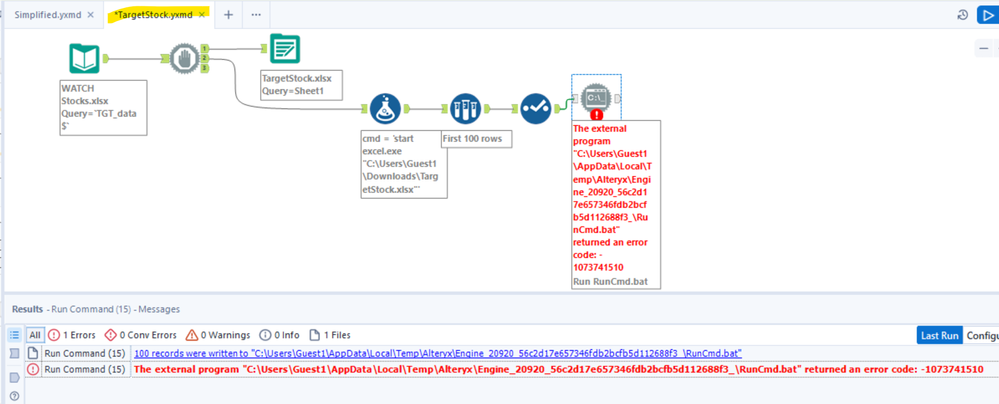Close the Simplified.yxmd tab
The width and height of the screenshot is (999, 404).
(90, 15)
